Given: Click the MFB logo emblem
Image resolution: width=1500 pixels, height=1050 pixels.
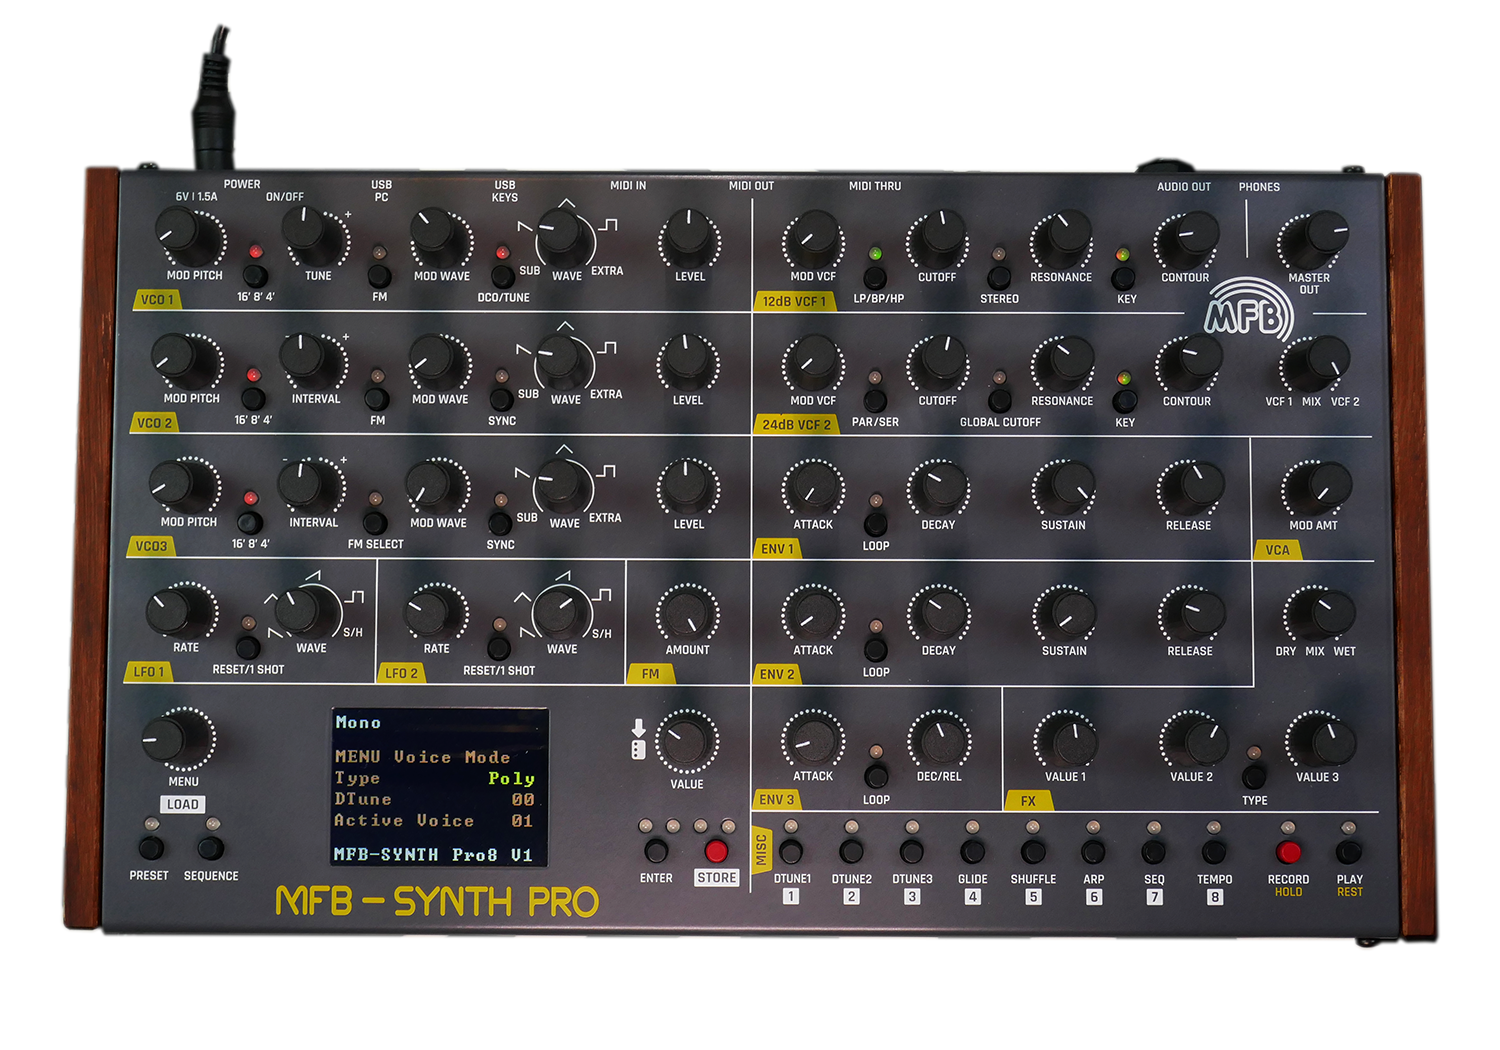Looking at the screenshot, I should click(1247, 312).
